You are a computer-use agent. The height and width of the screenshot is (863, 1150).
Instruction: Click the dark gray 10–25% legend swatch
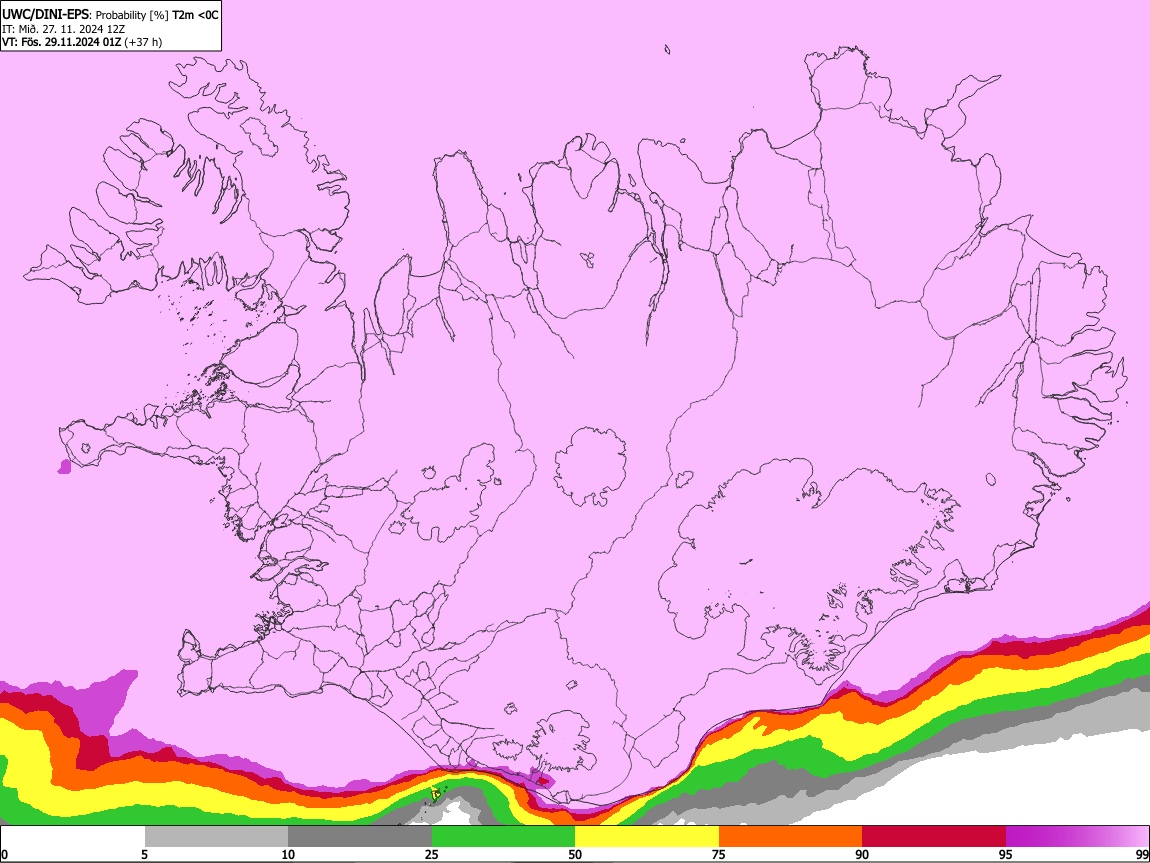[x=360, y=837]
